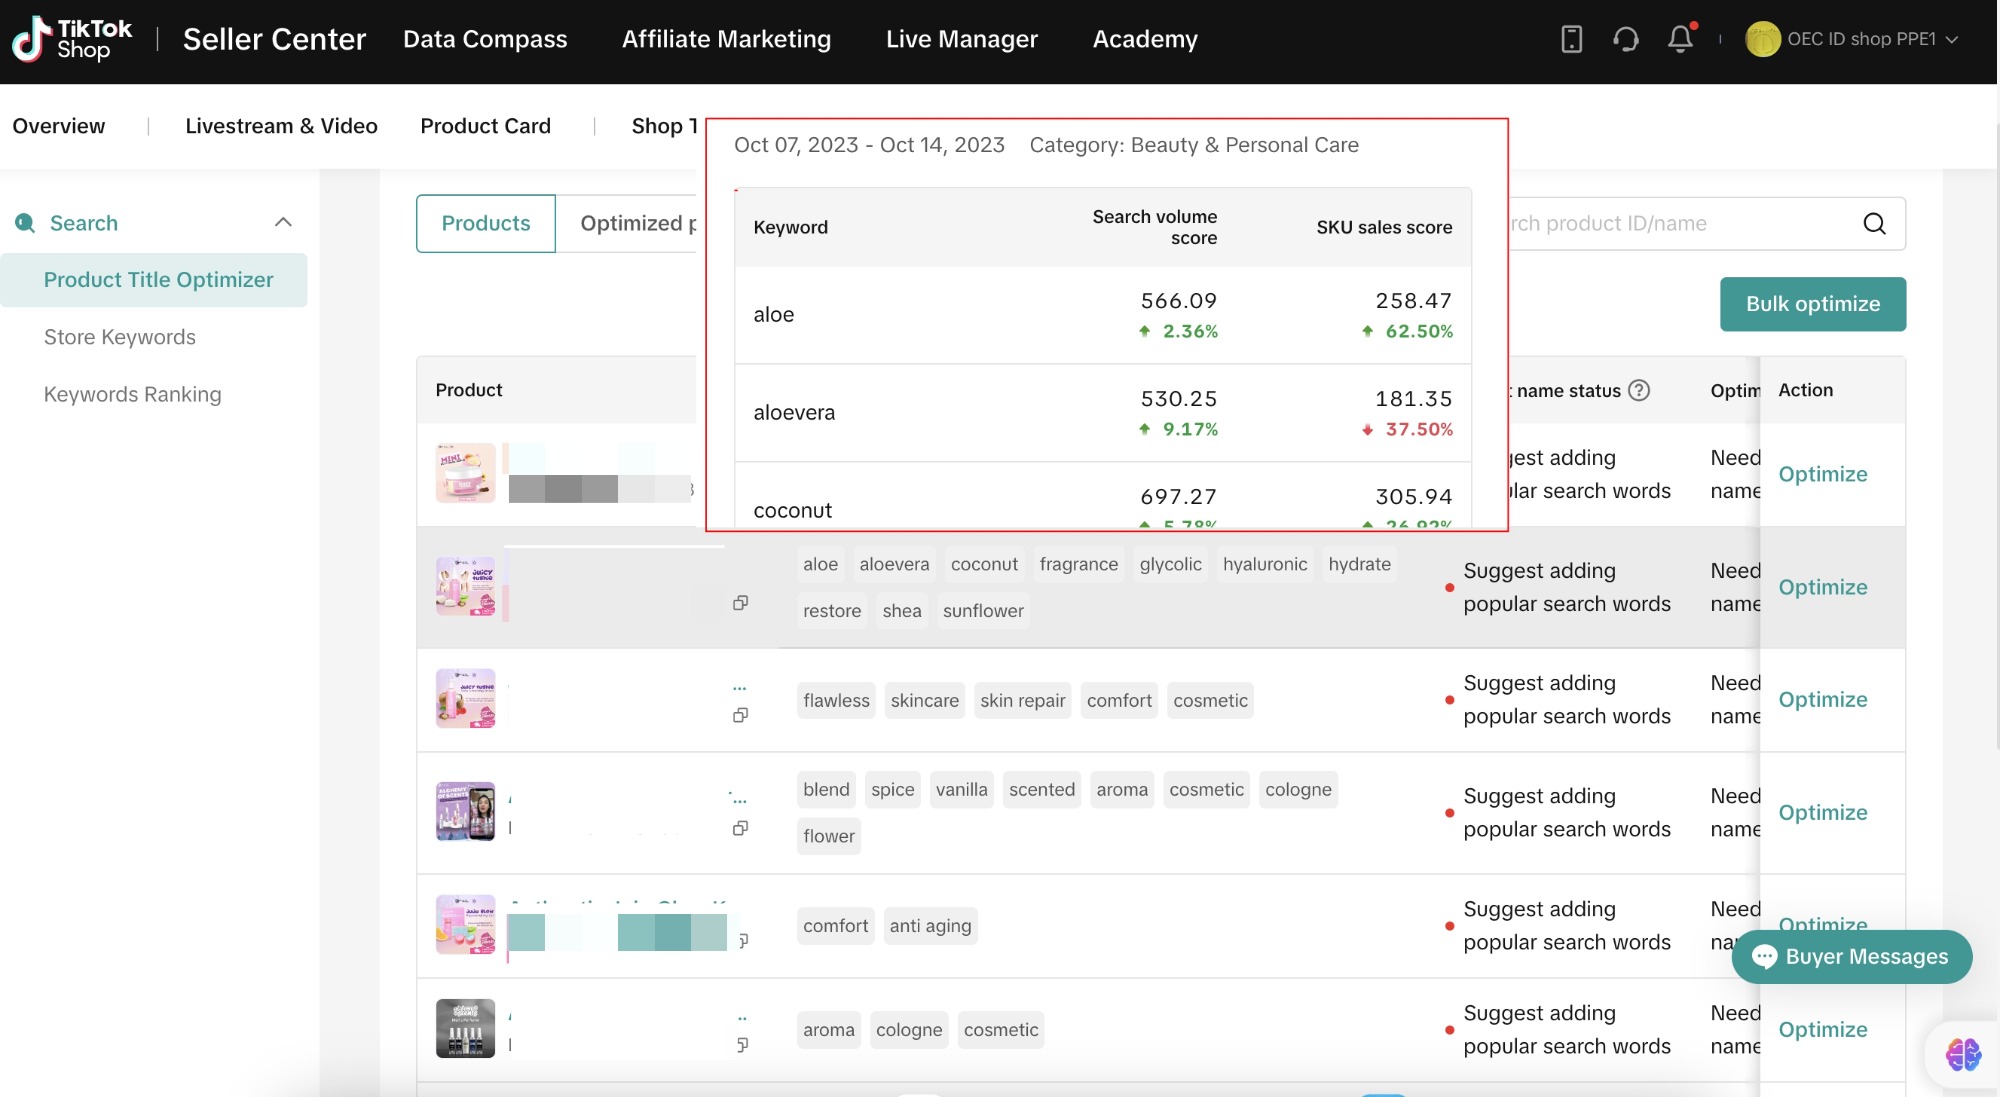Screen dimensions: 2000x1097
Task: Click the Bulk optimize button
Action: click(1813, 304)
